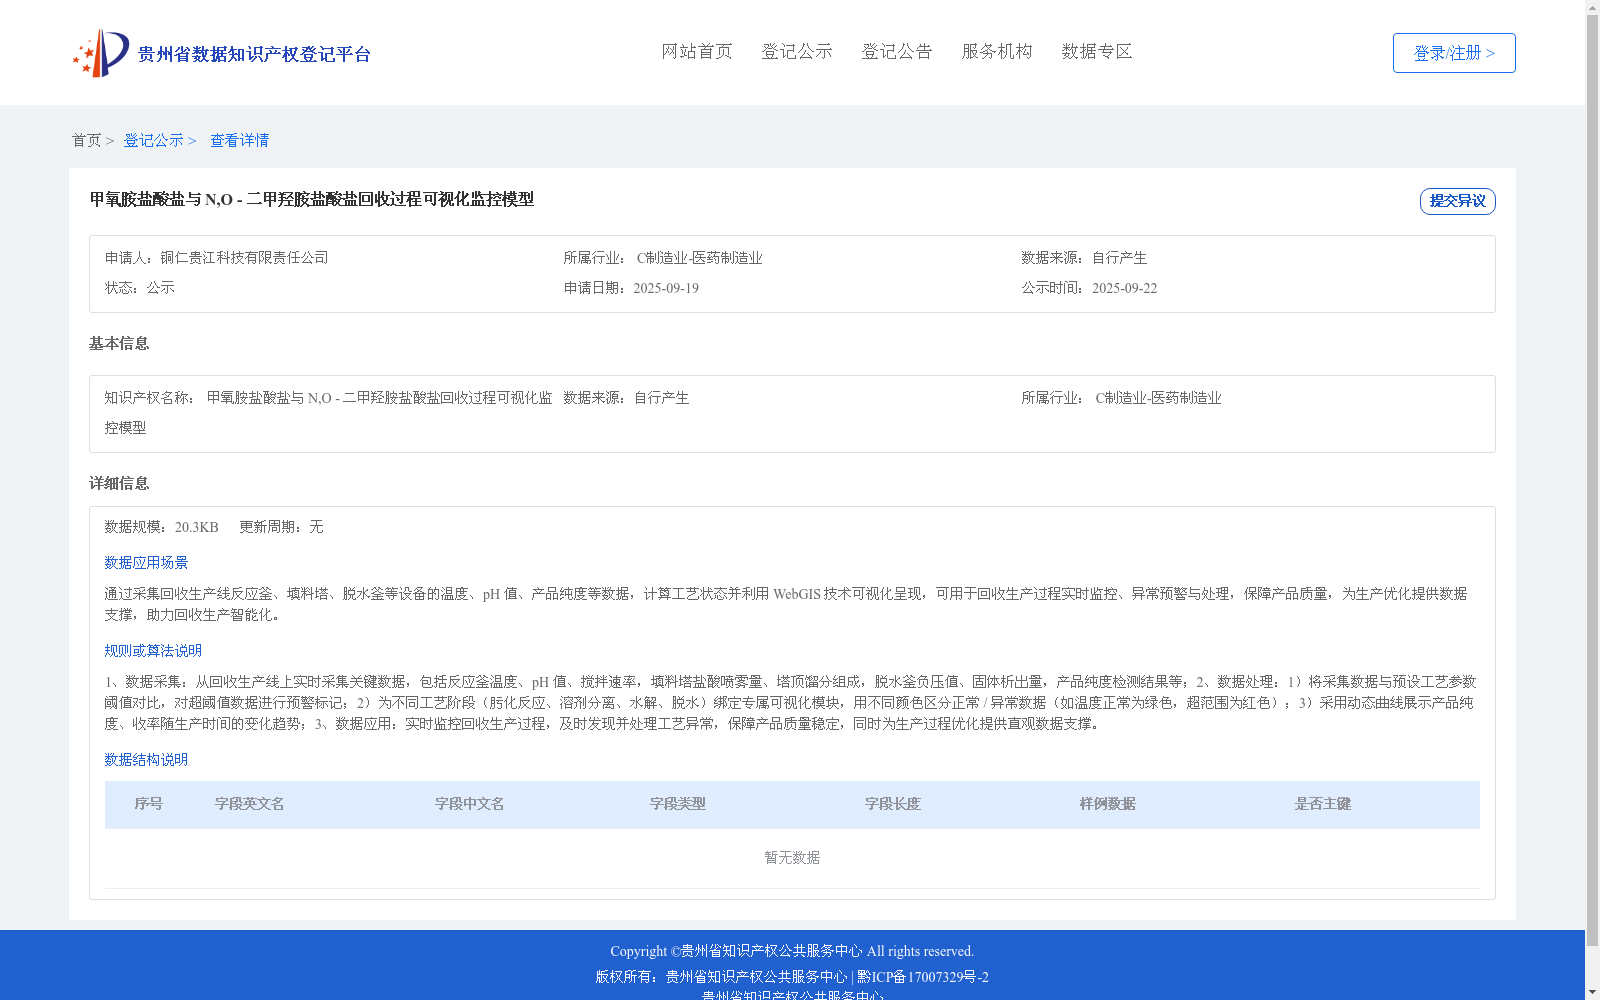Click the 基本信息 heading
Viewport: 1600px width, 1000px height.
119,344
